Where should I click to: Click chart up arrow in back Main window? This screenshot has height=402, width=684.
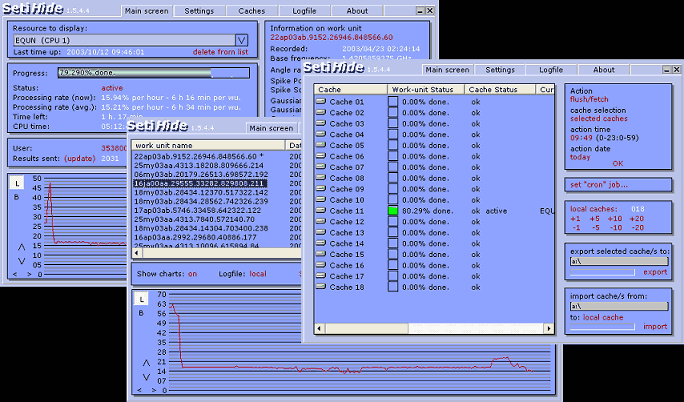21,247
